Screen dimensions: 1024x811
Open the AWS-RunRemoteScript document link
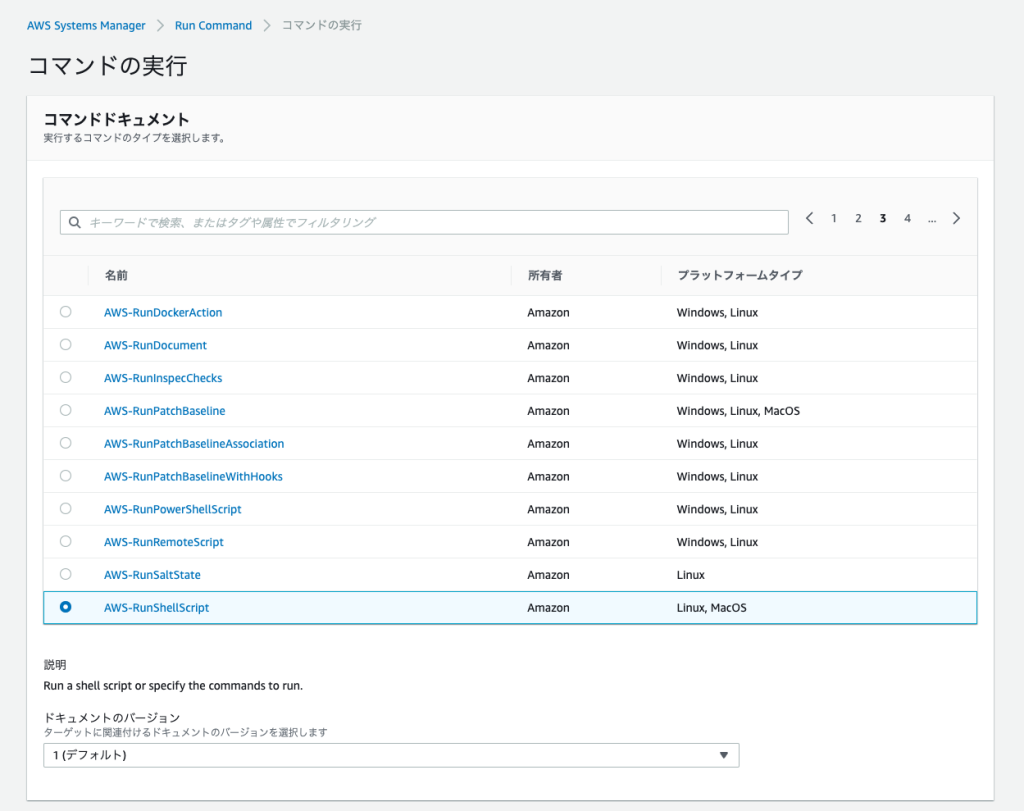(x=164, y=542)
